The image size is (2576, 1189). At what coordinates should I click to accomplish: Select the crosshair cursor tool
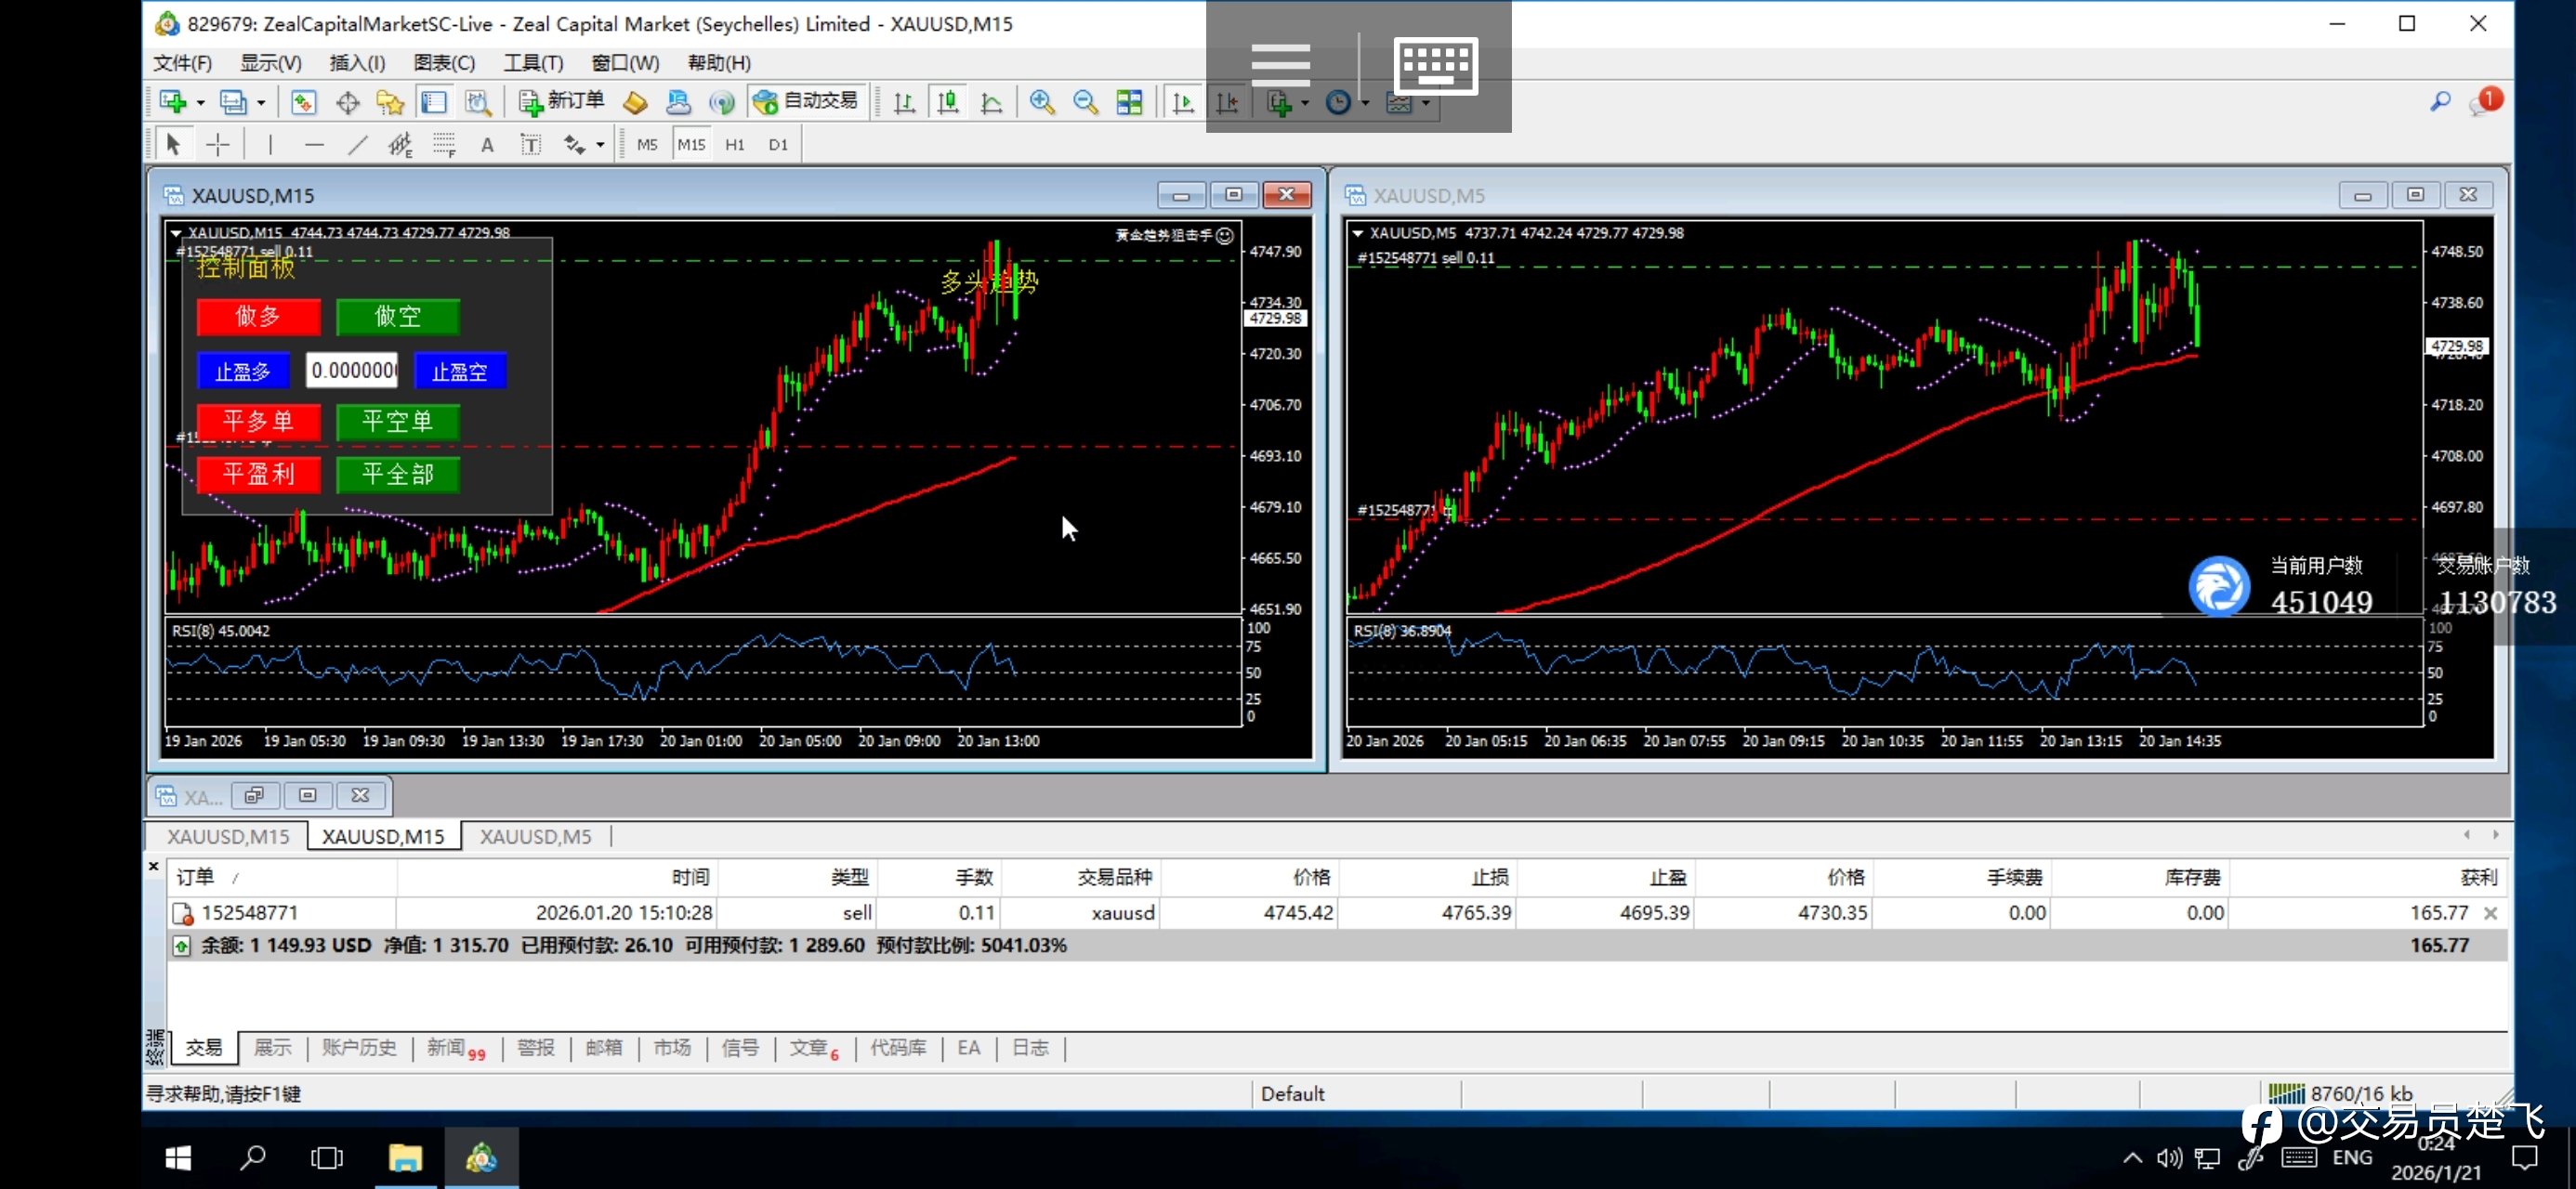point(217,145)
